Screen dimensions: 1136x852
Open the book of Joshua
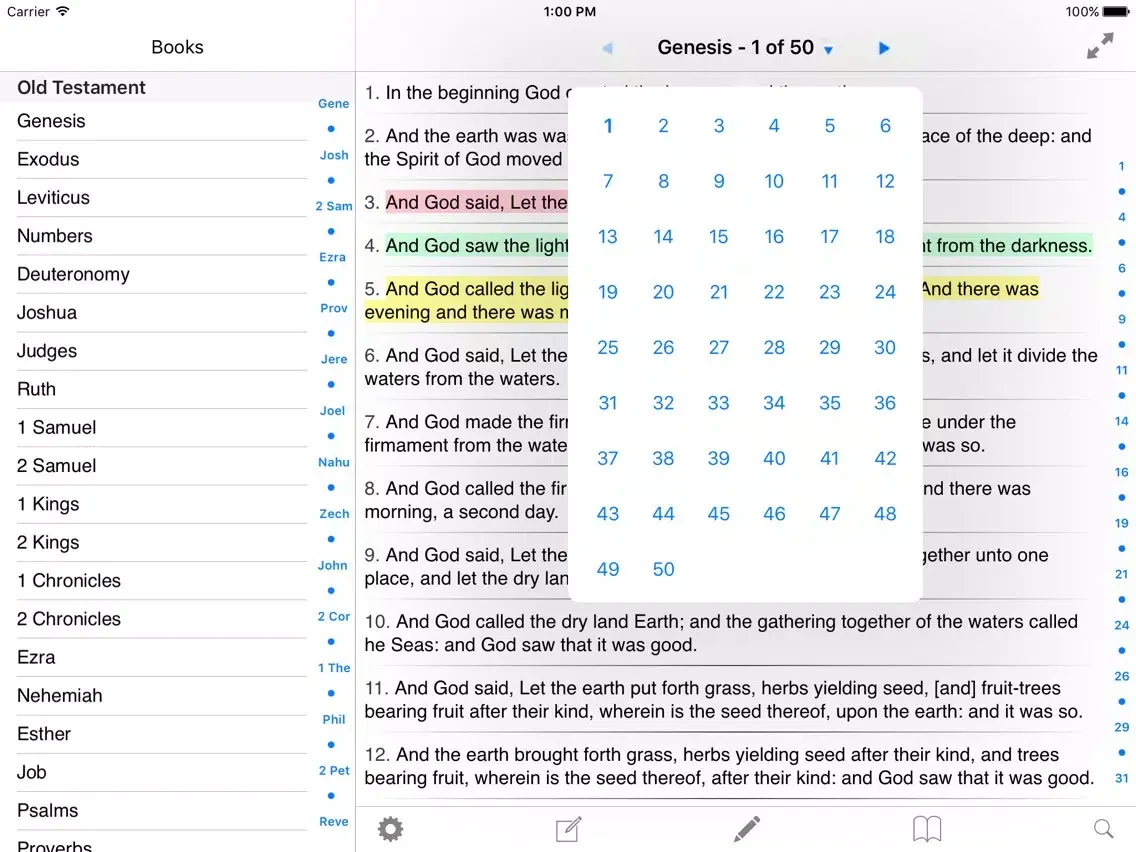coord(162,313)
